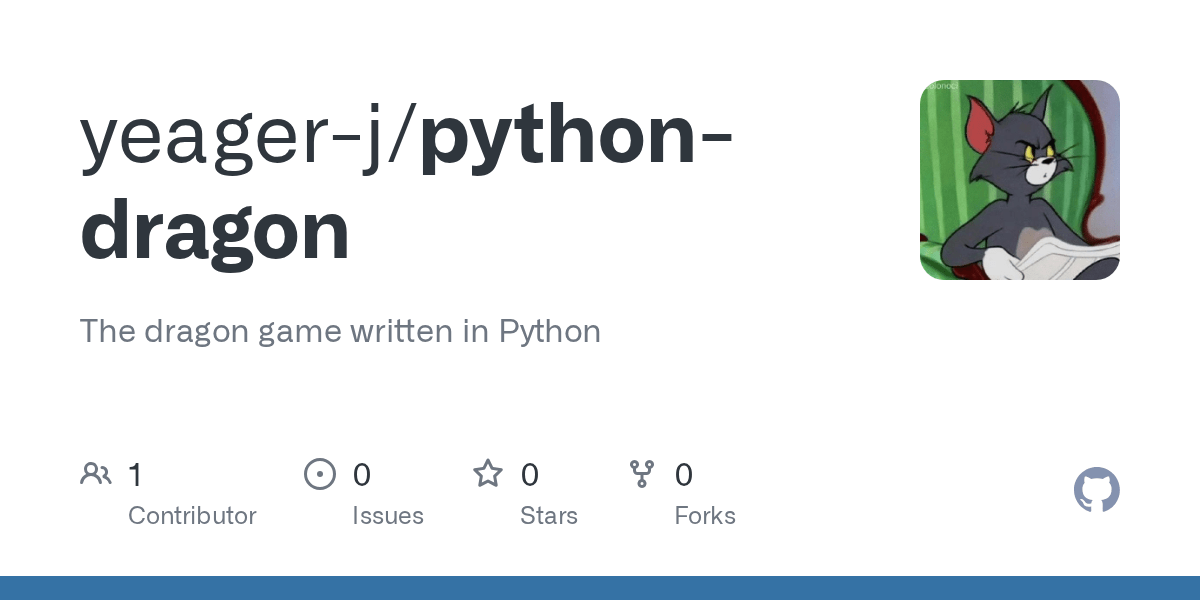Viewport: 1200px width, 600px height.
Task: Click the issues circle-dot icon
Action: tap(319, 474)
